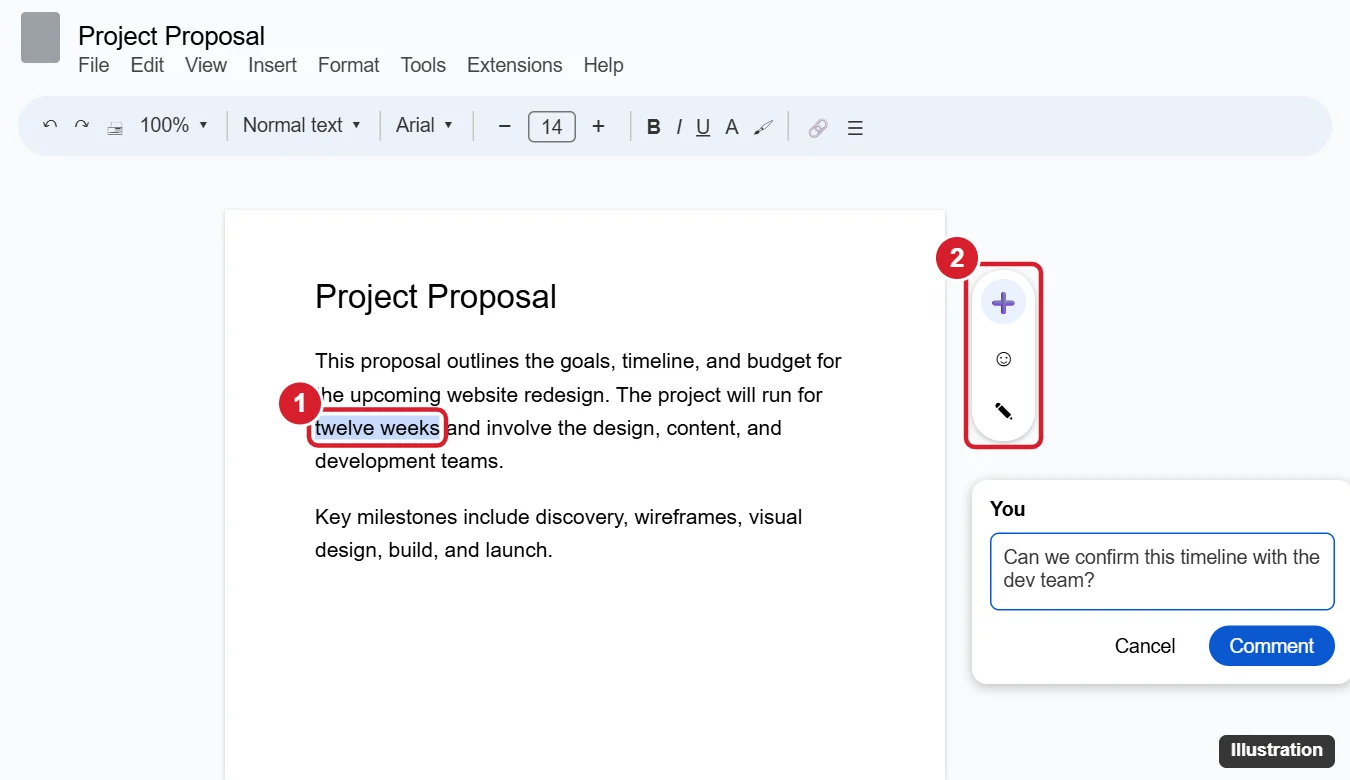Focus the comment text box
The image size is (1350, 780).
pyautogui.click(x=1162, y=571)
